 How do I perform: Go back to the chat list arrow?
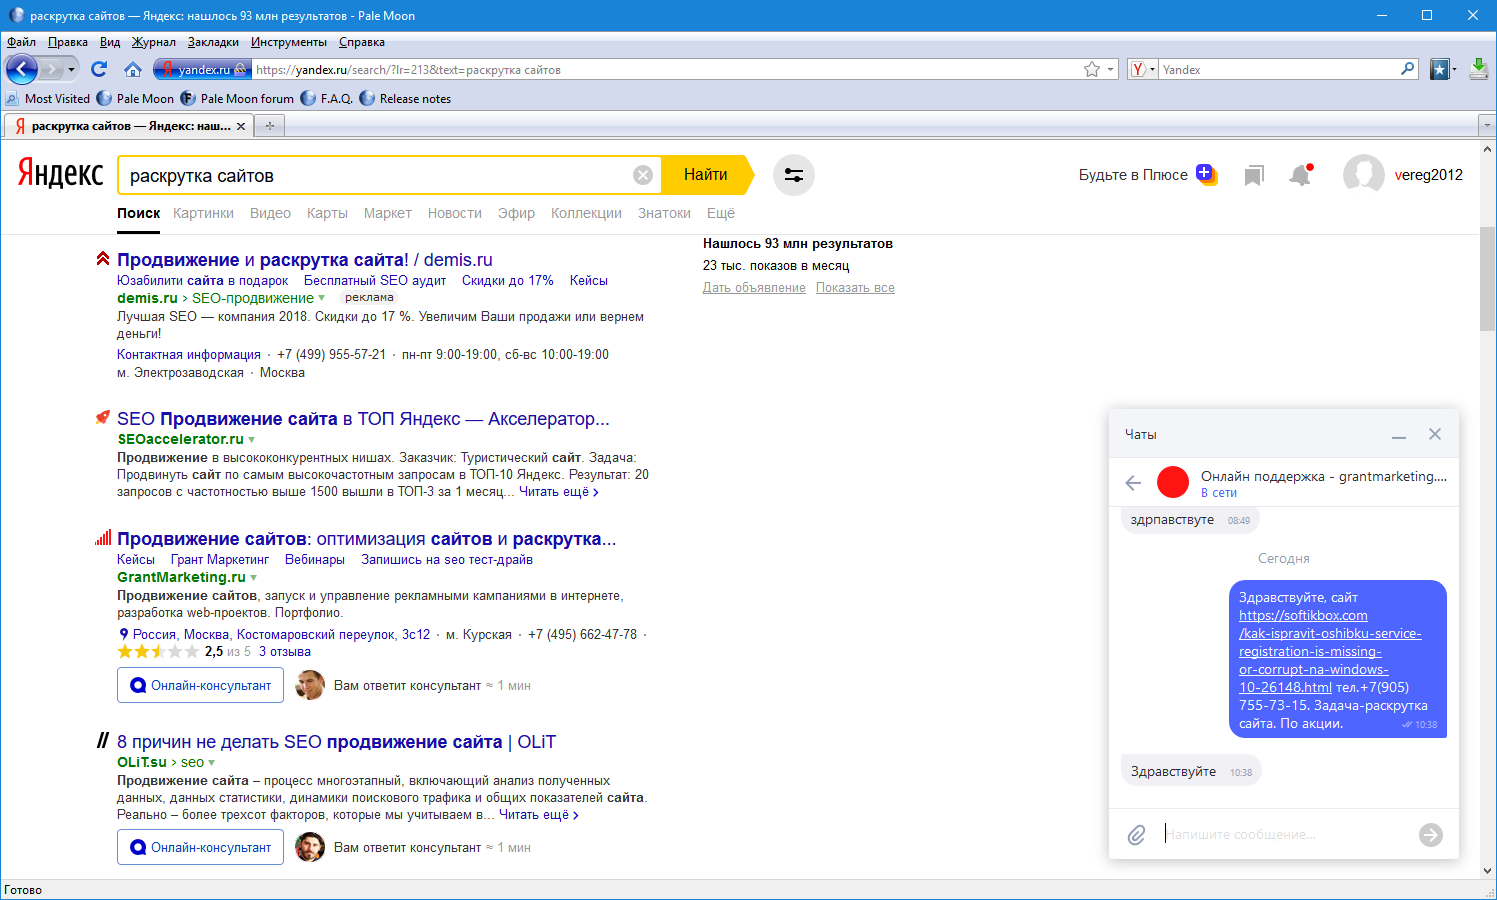coord(1133,483)
